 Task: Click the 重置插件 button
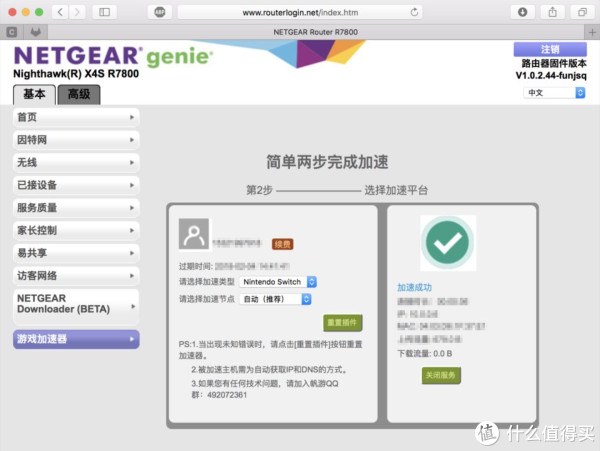pyautogui.click(x=342, y=323)
